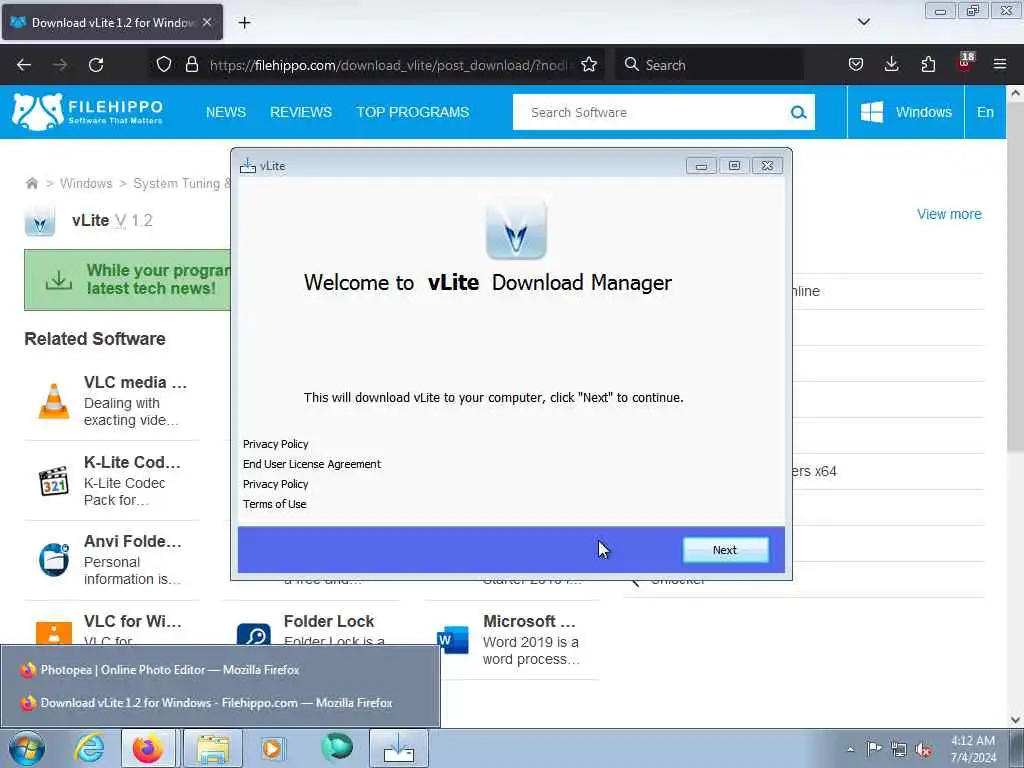Click the Firefox Search box

pyautogui.click(x=709, y=65)
